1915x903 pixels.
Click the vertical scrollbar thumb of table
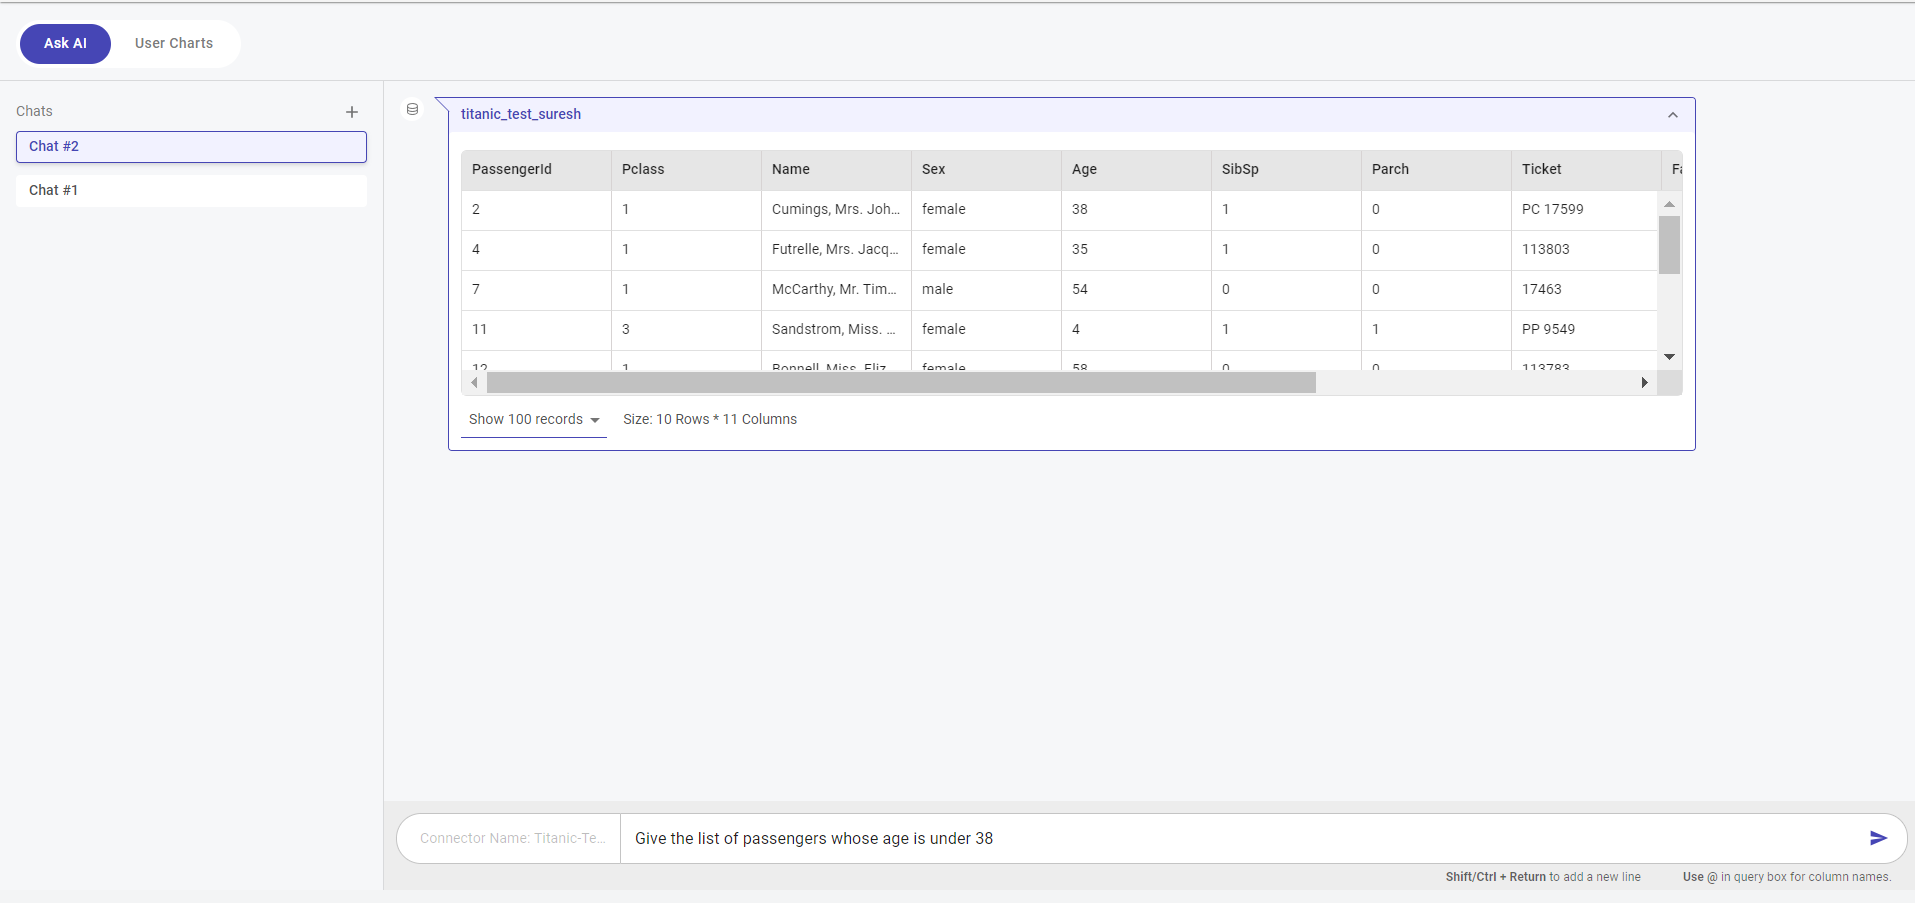click(x=1669, y=245)
